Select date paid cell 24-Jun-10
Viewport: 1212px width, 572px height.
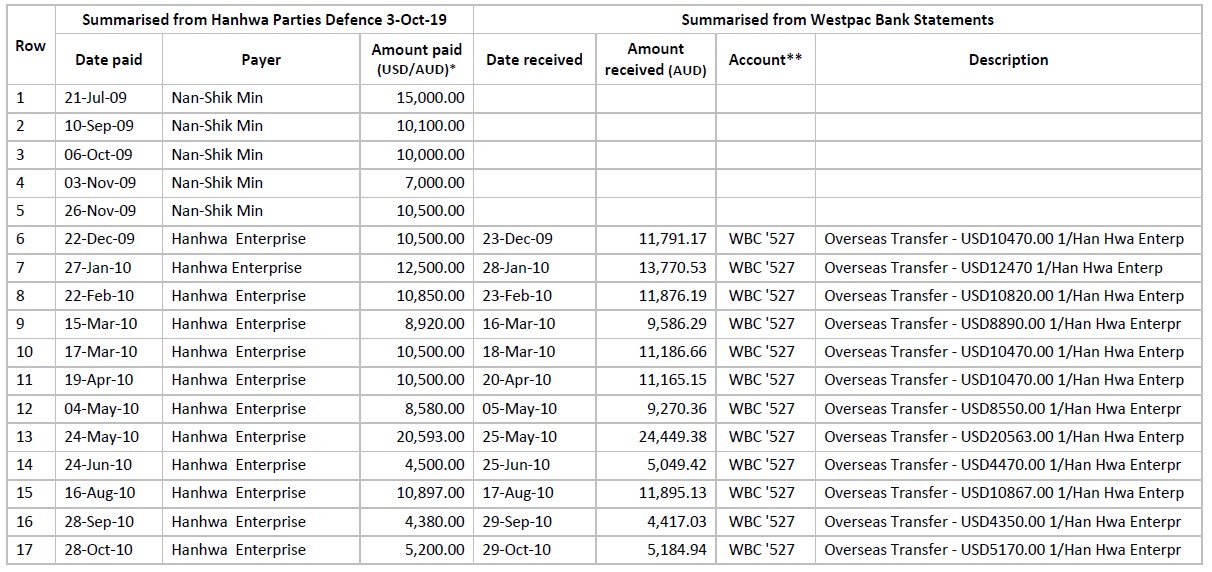tap(97, 464)
